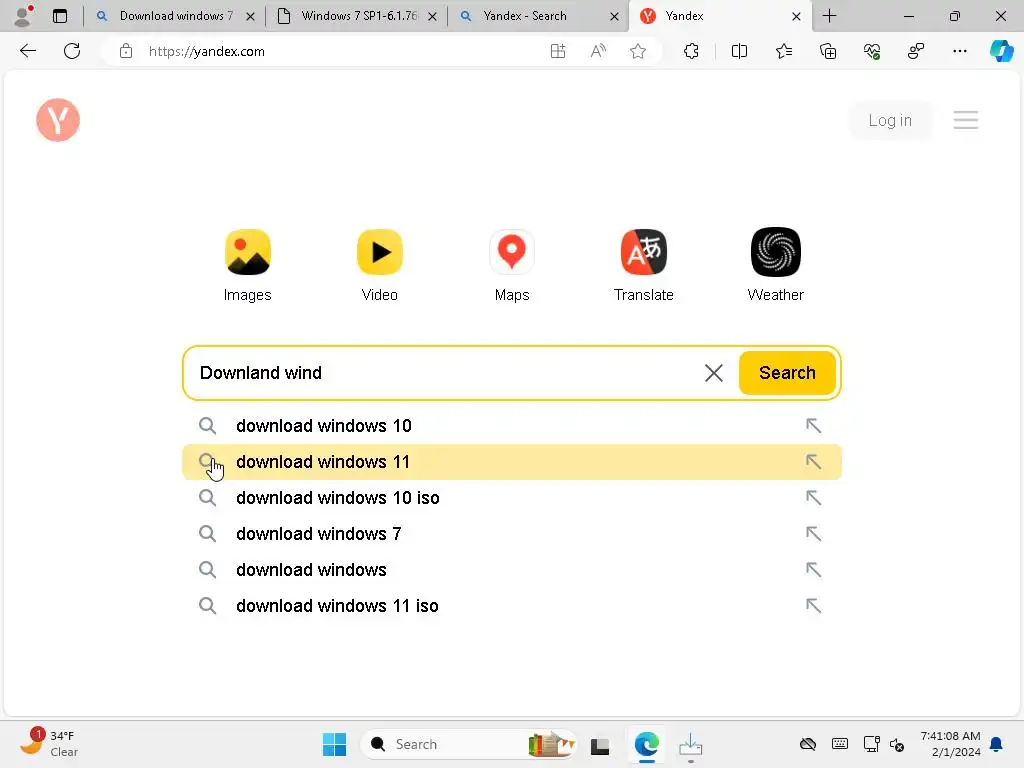Fill query arrow for plain 'download windows'

click(x=813, y=569)
